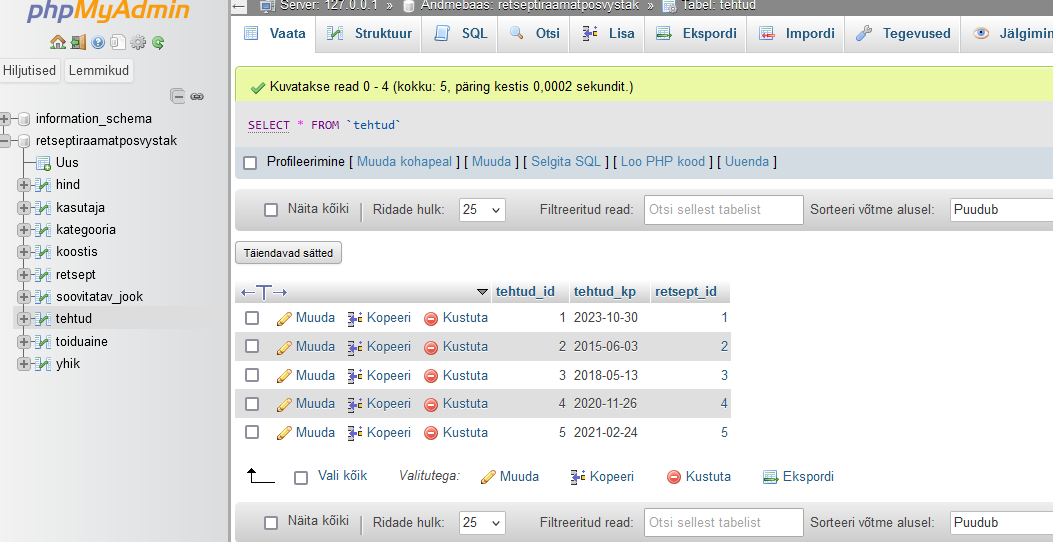Click the top Filtreeritud read search field
Viewport: 1053px width, 542px height.
723,210
